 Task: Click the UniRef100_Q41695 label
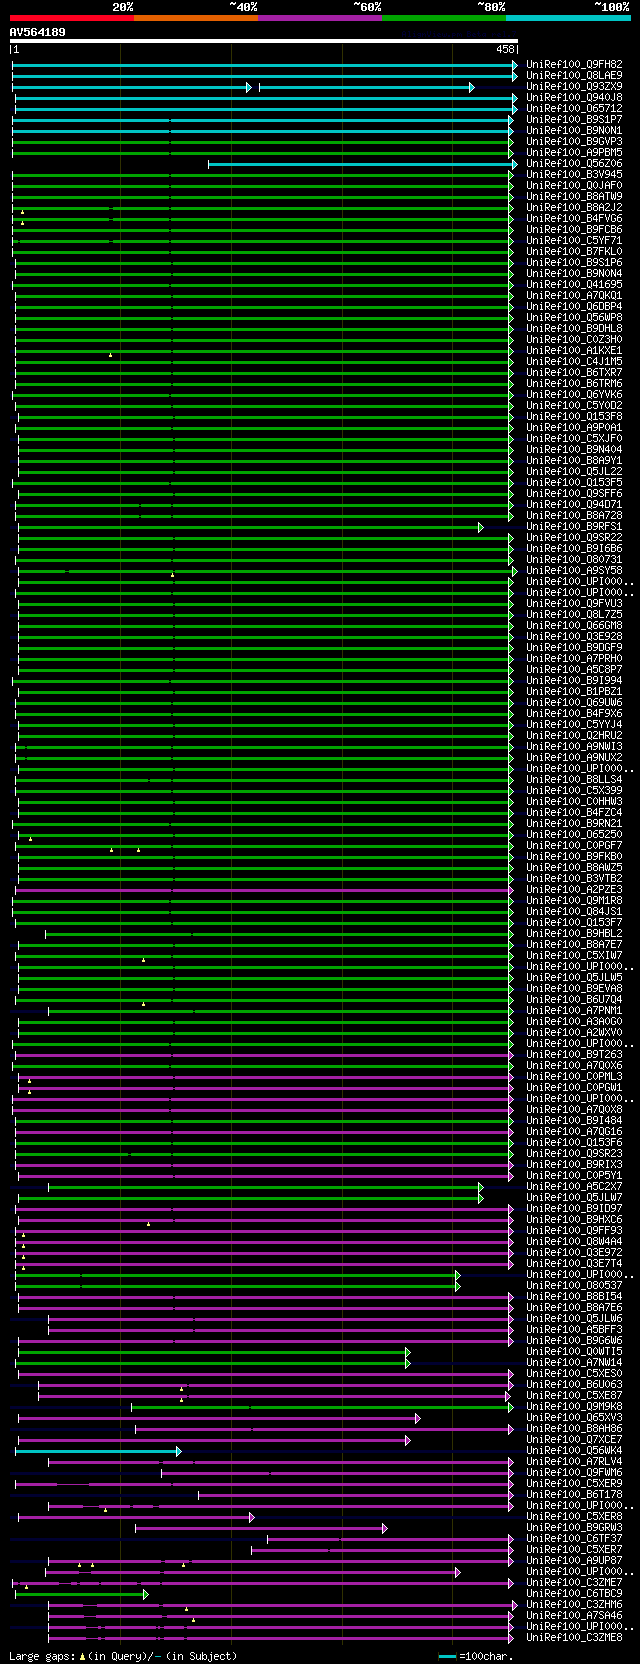point(574,285)
